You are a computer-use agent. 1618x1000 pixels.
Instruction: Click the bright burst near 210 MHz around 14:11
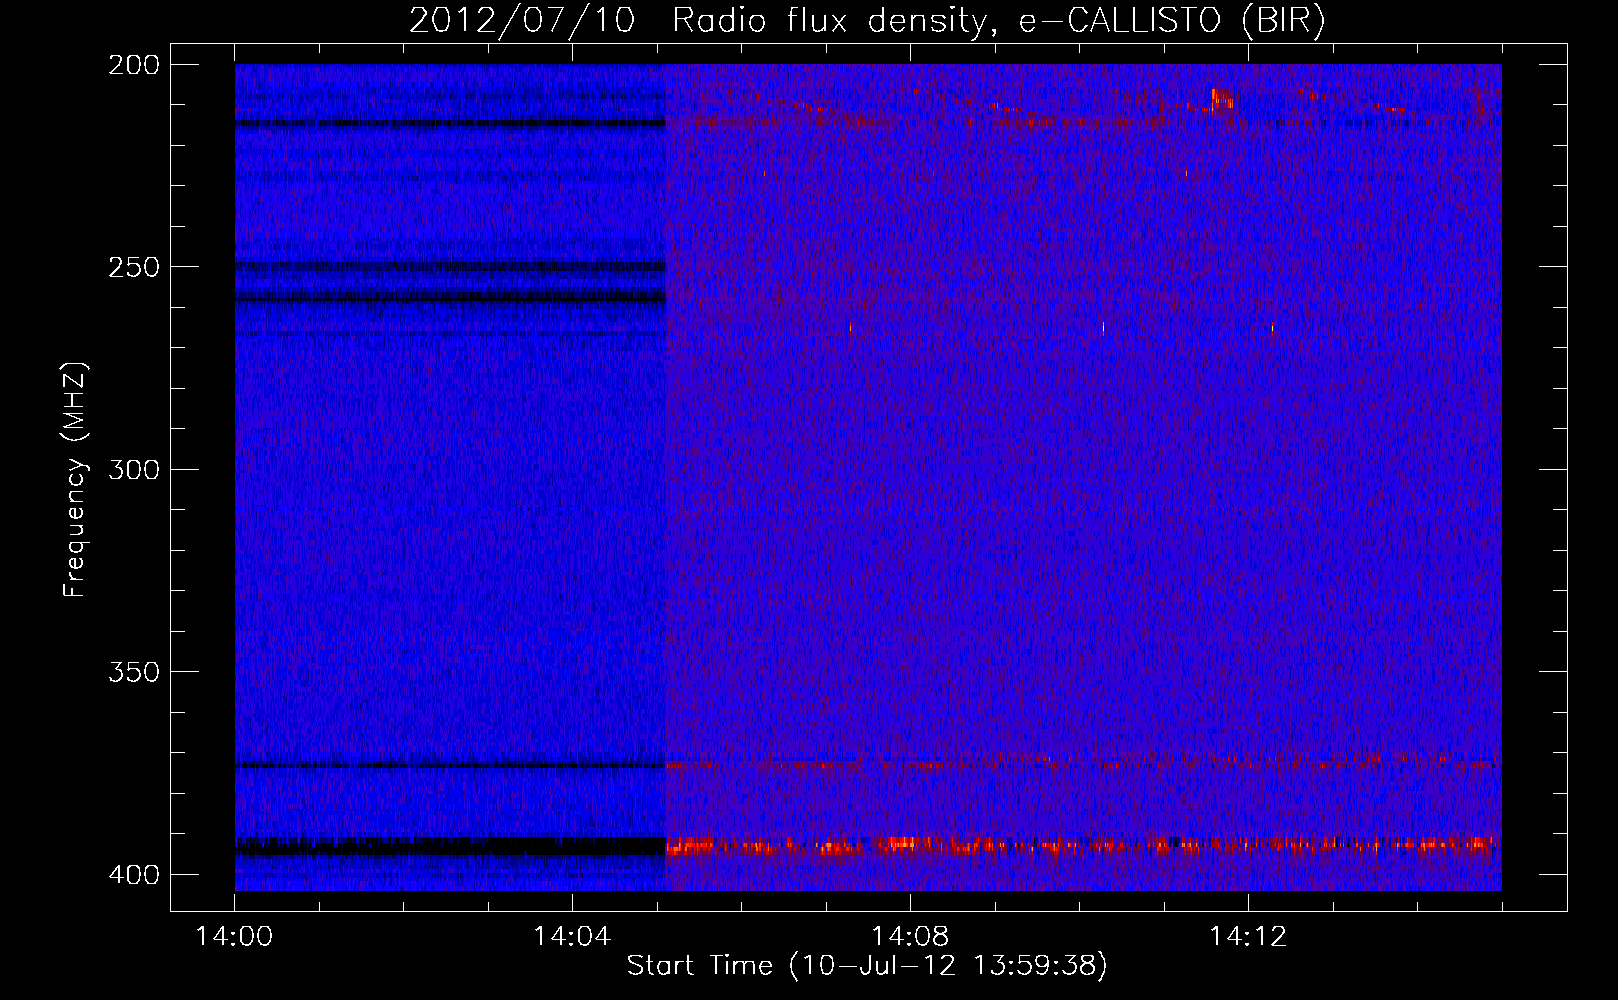coord(1222,99)
